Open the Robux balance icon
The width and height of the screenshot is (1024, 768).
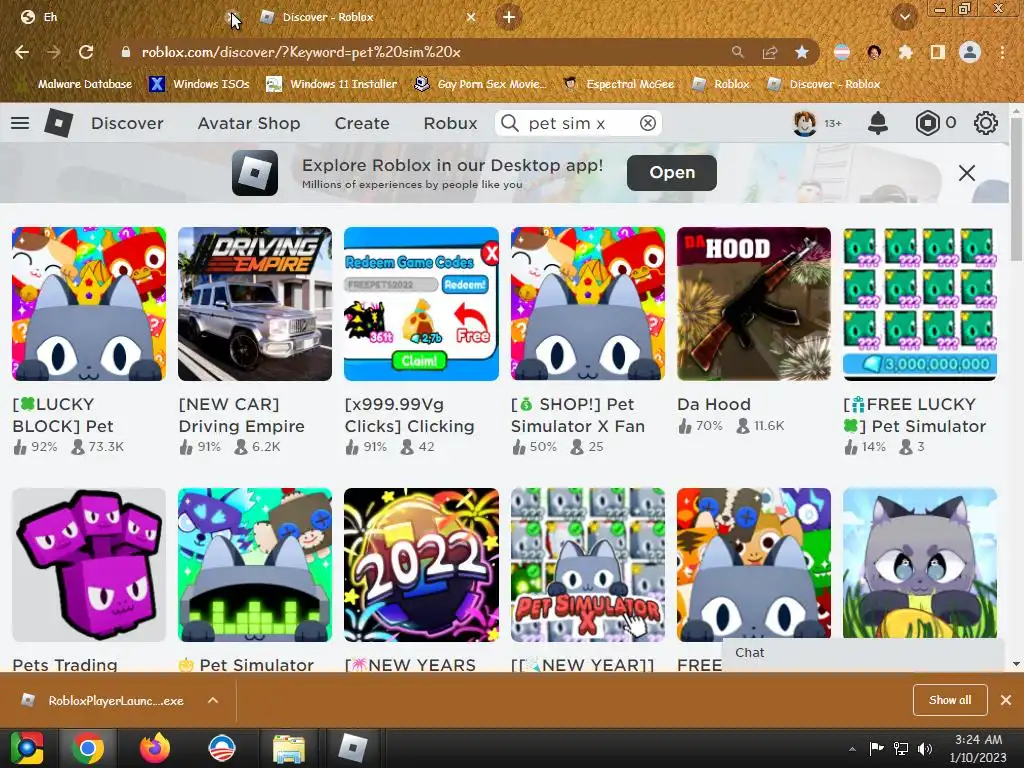click(927, 123)
